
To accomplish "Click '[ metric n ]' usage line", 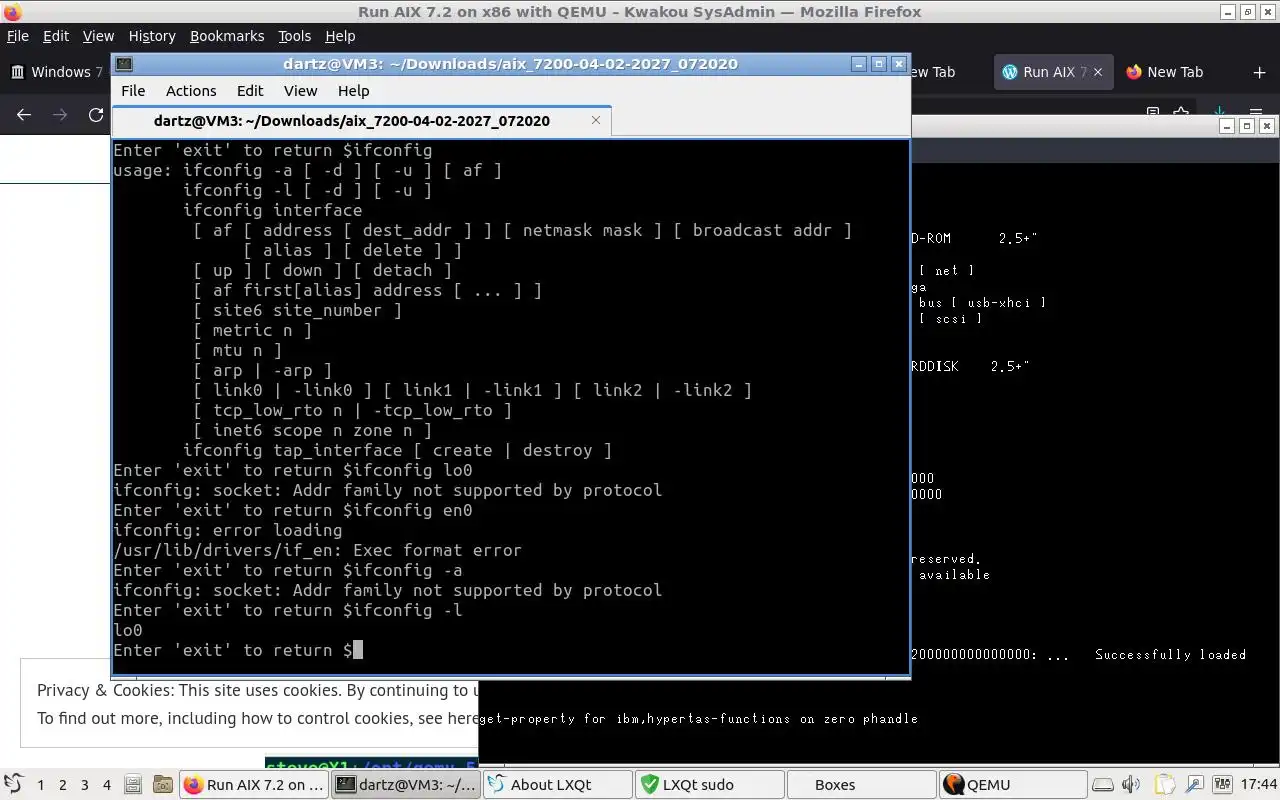I will [252, 330].
